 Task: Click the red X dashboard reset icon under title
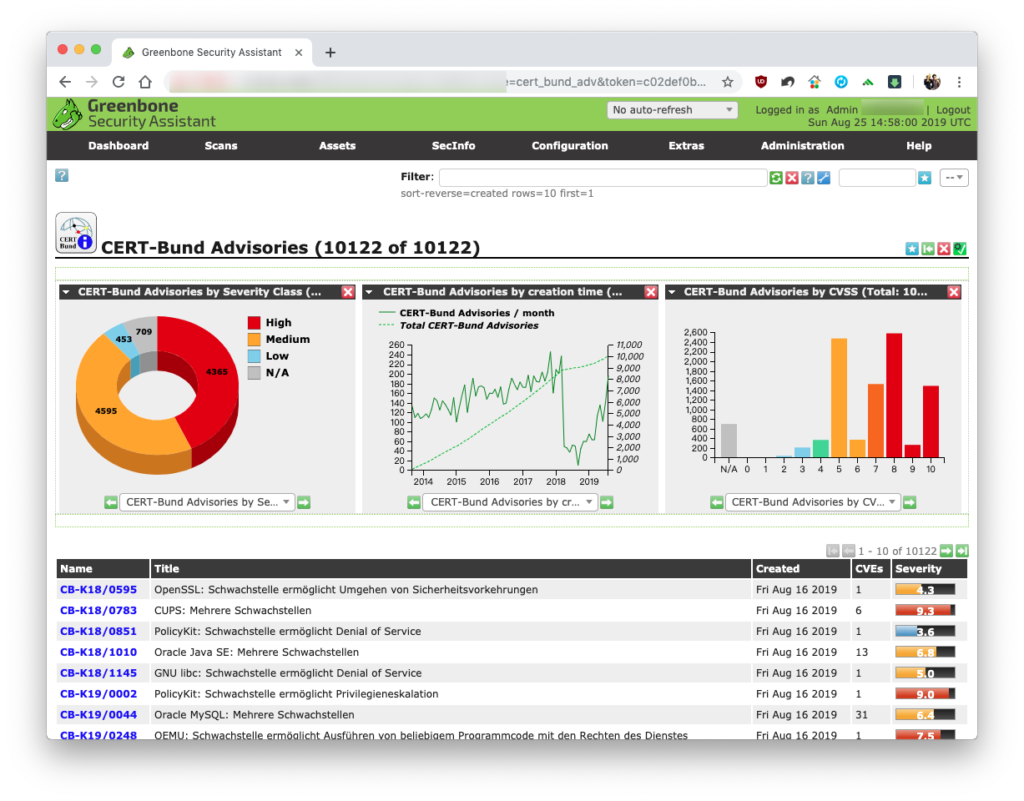pyautogui.click(x=944, y=249)
